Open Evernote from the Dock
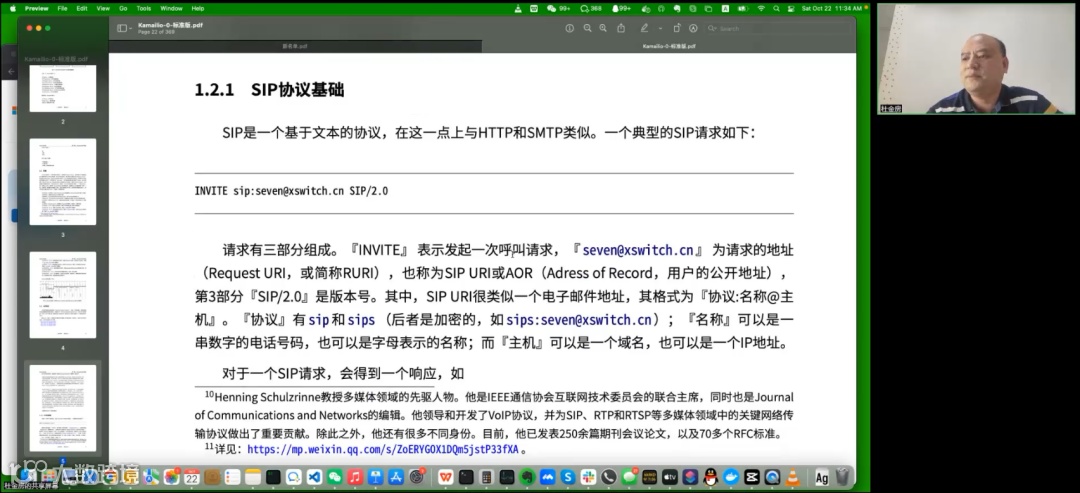This screenshot has height=493, width=1080. (x=525, y=476)
